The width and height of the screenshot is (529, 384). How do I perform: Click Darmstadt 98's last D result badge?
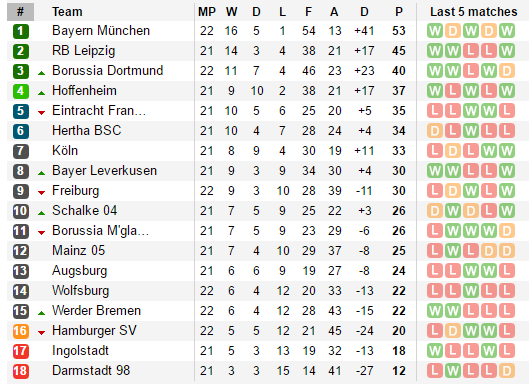pos(507,371)
